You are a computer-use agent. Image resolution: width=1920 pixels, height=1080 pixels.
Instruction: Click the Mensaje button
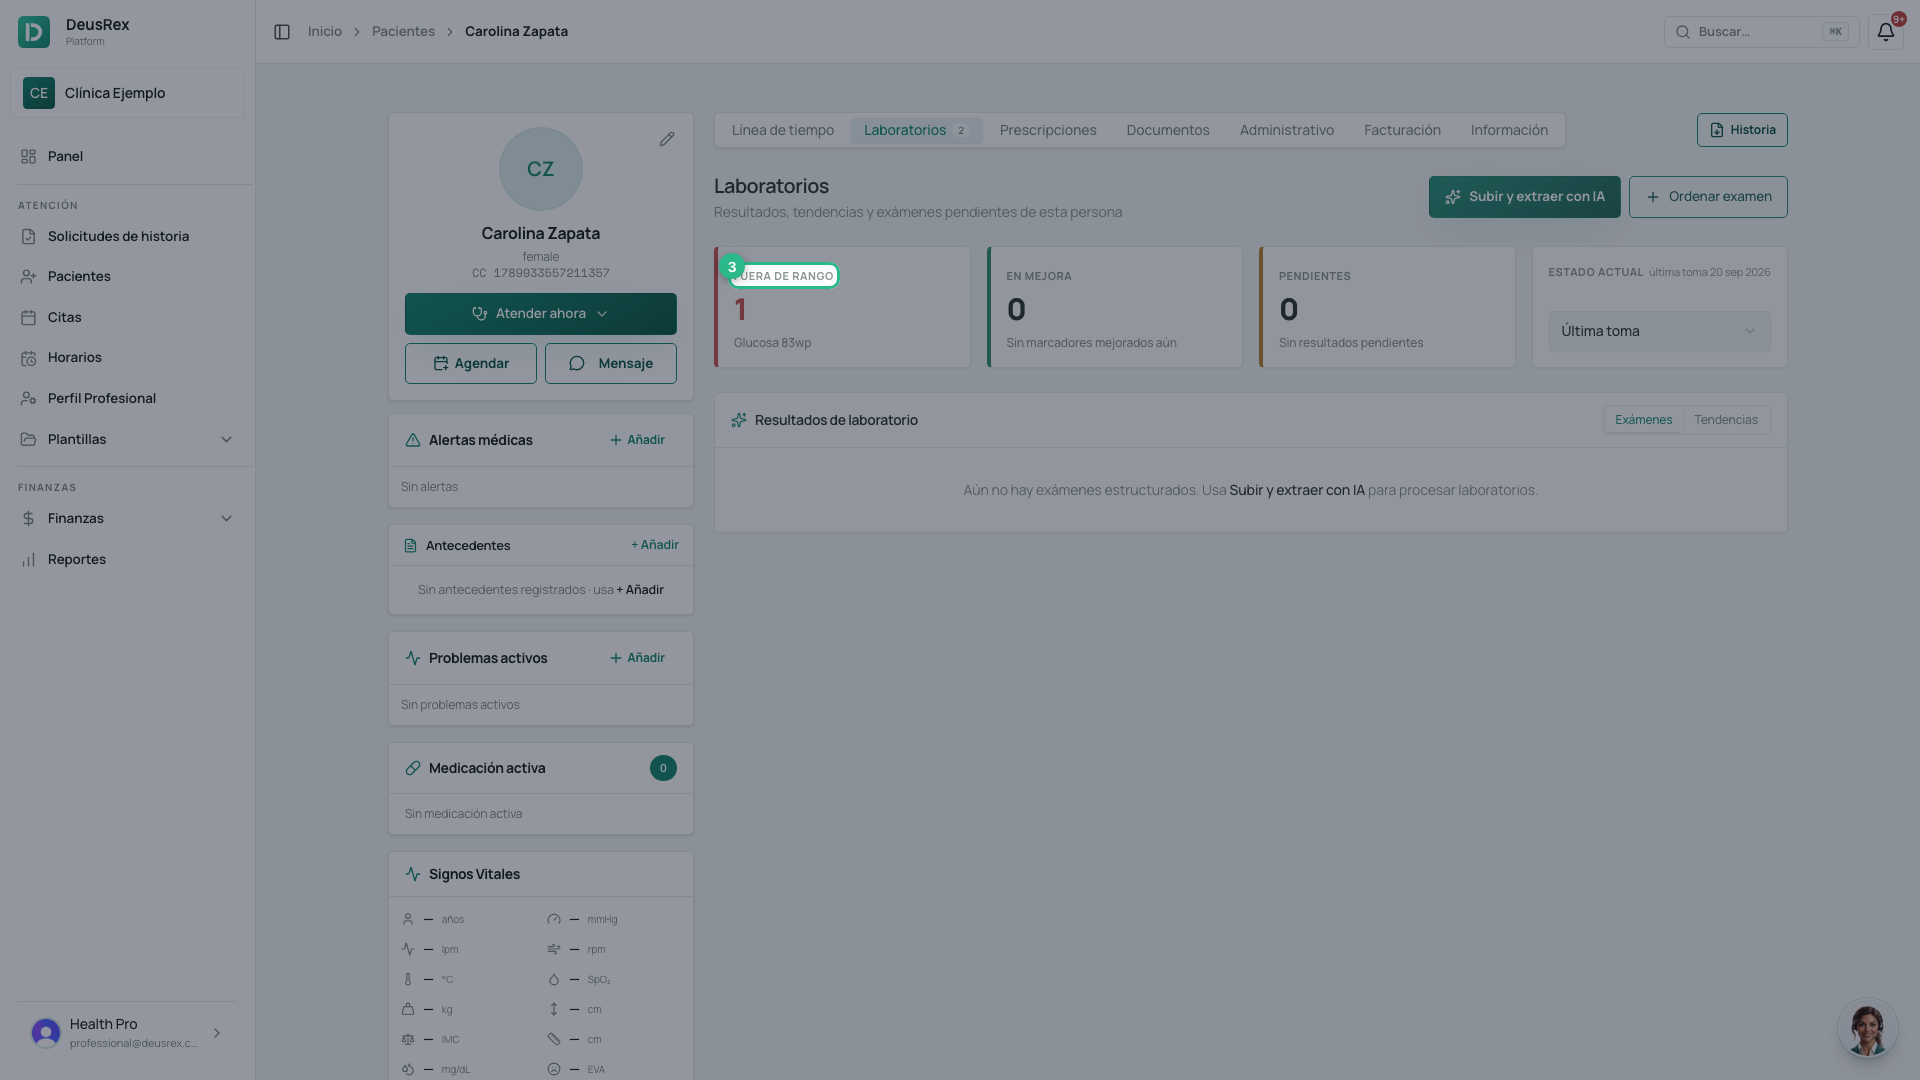[x=611, y=364]
